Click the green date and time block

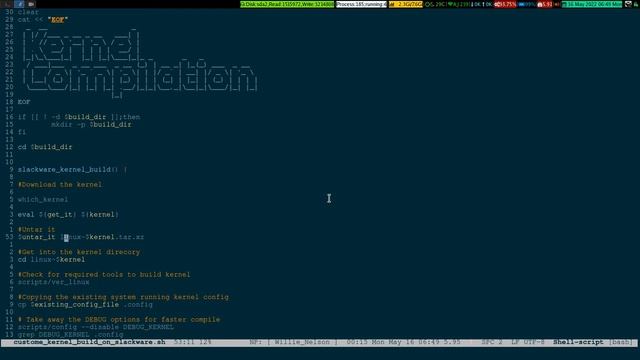pos(591,4)
